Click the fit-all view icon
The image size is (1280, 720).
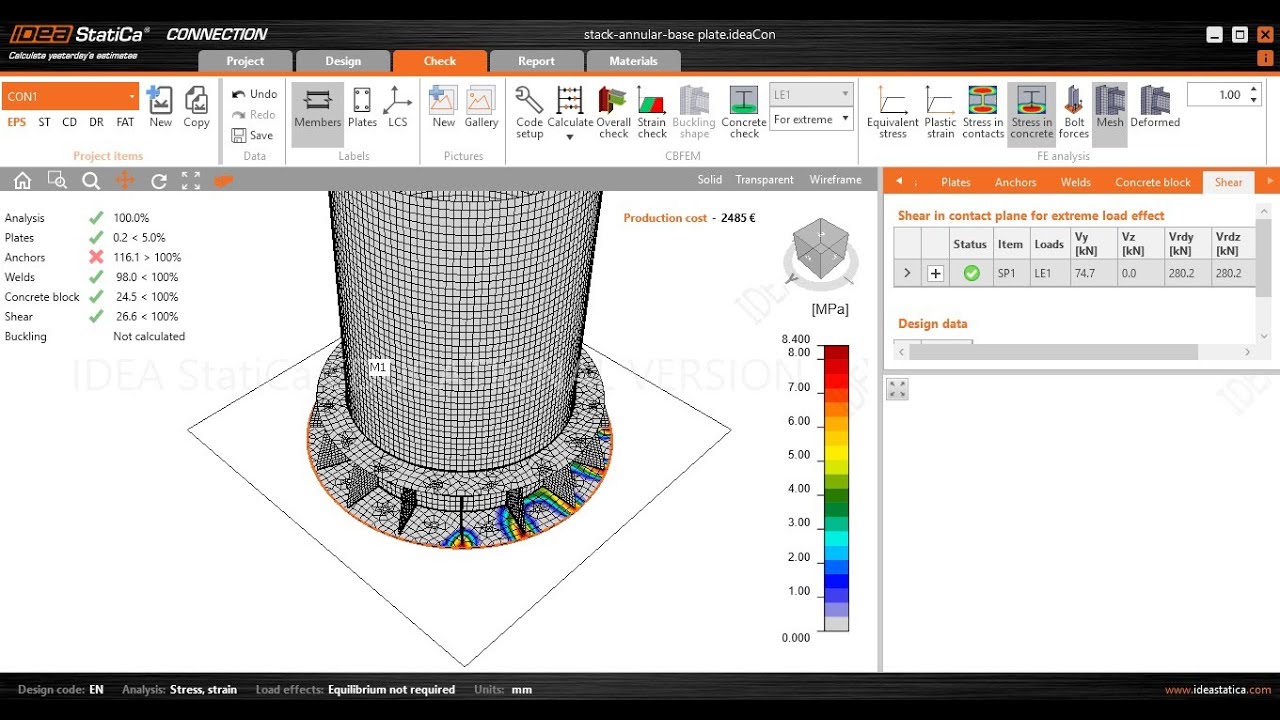(191, 181)
